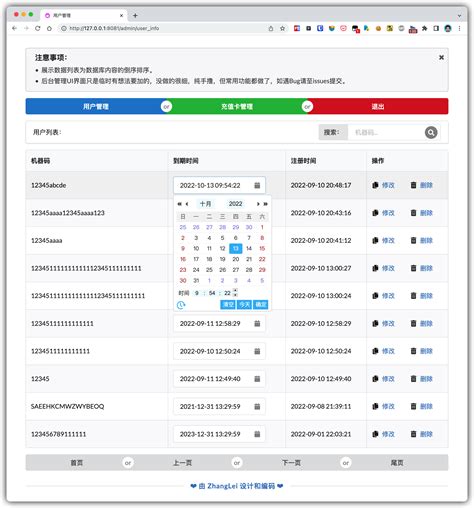Click delete trash icon for 12345abcde row

click(x=413, y=185)
